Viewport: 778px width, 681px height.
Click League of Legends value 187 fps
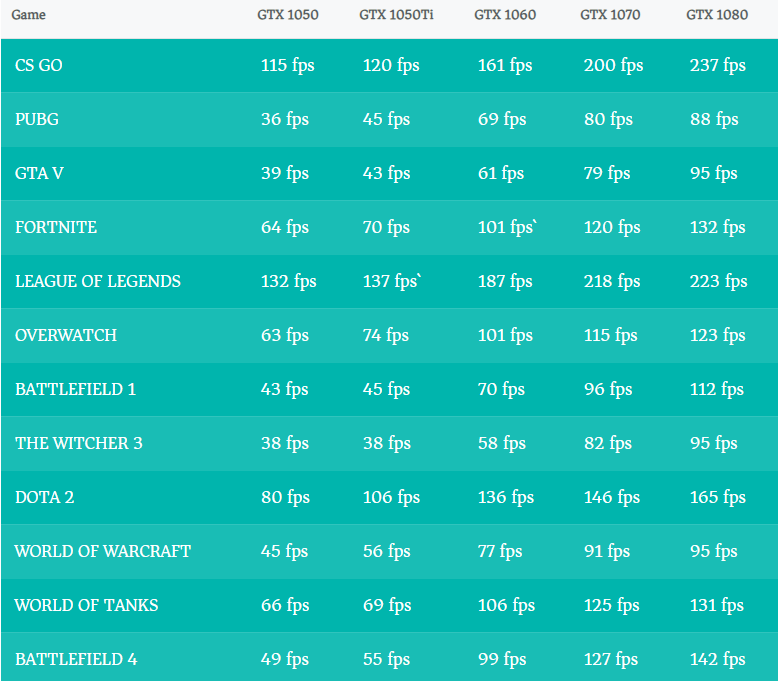(x=505, y=282)
